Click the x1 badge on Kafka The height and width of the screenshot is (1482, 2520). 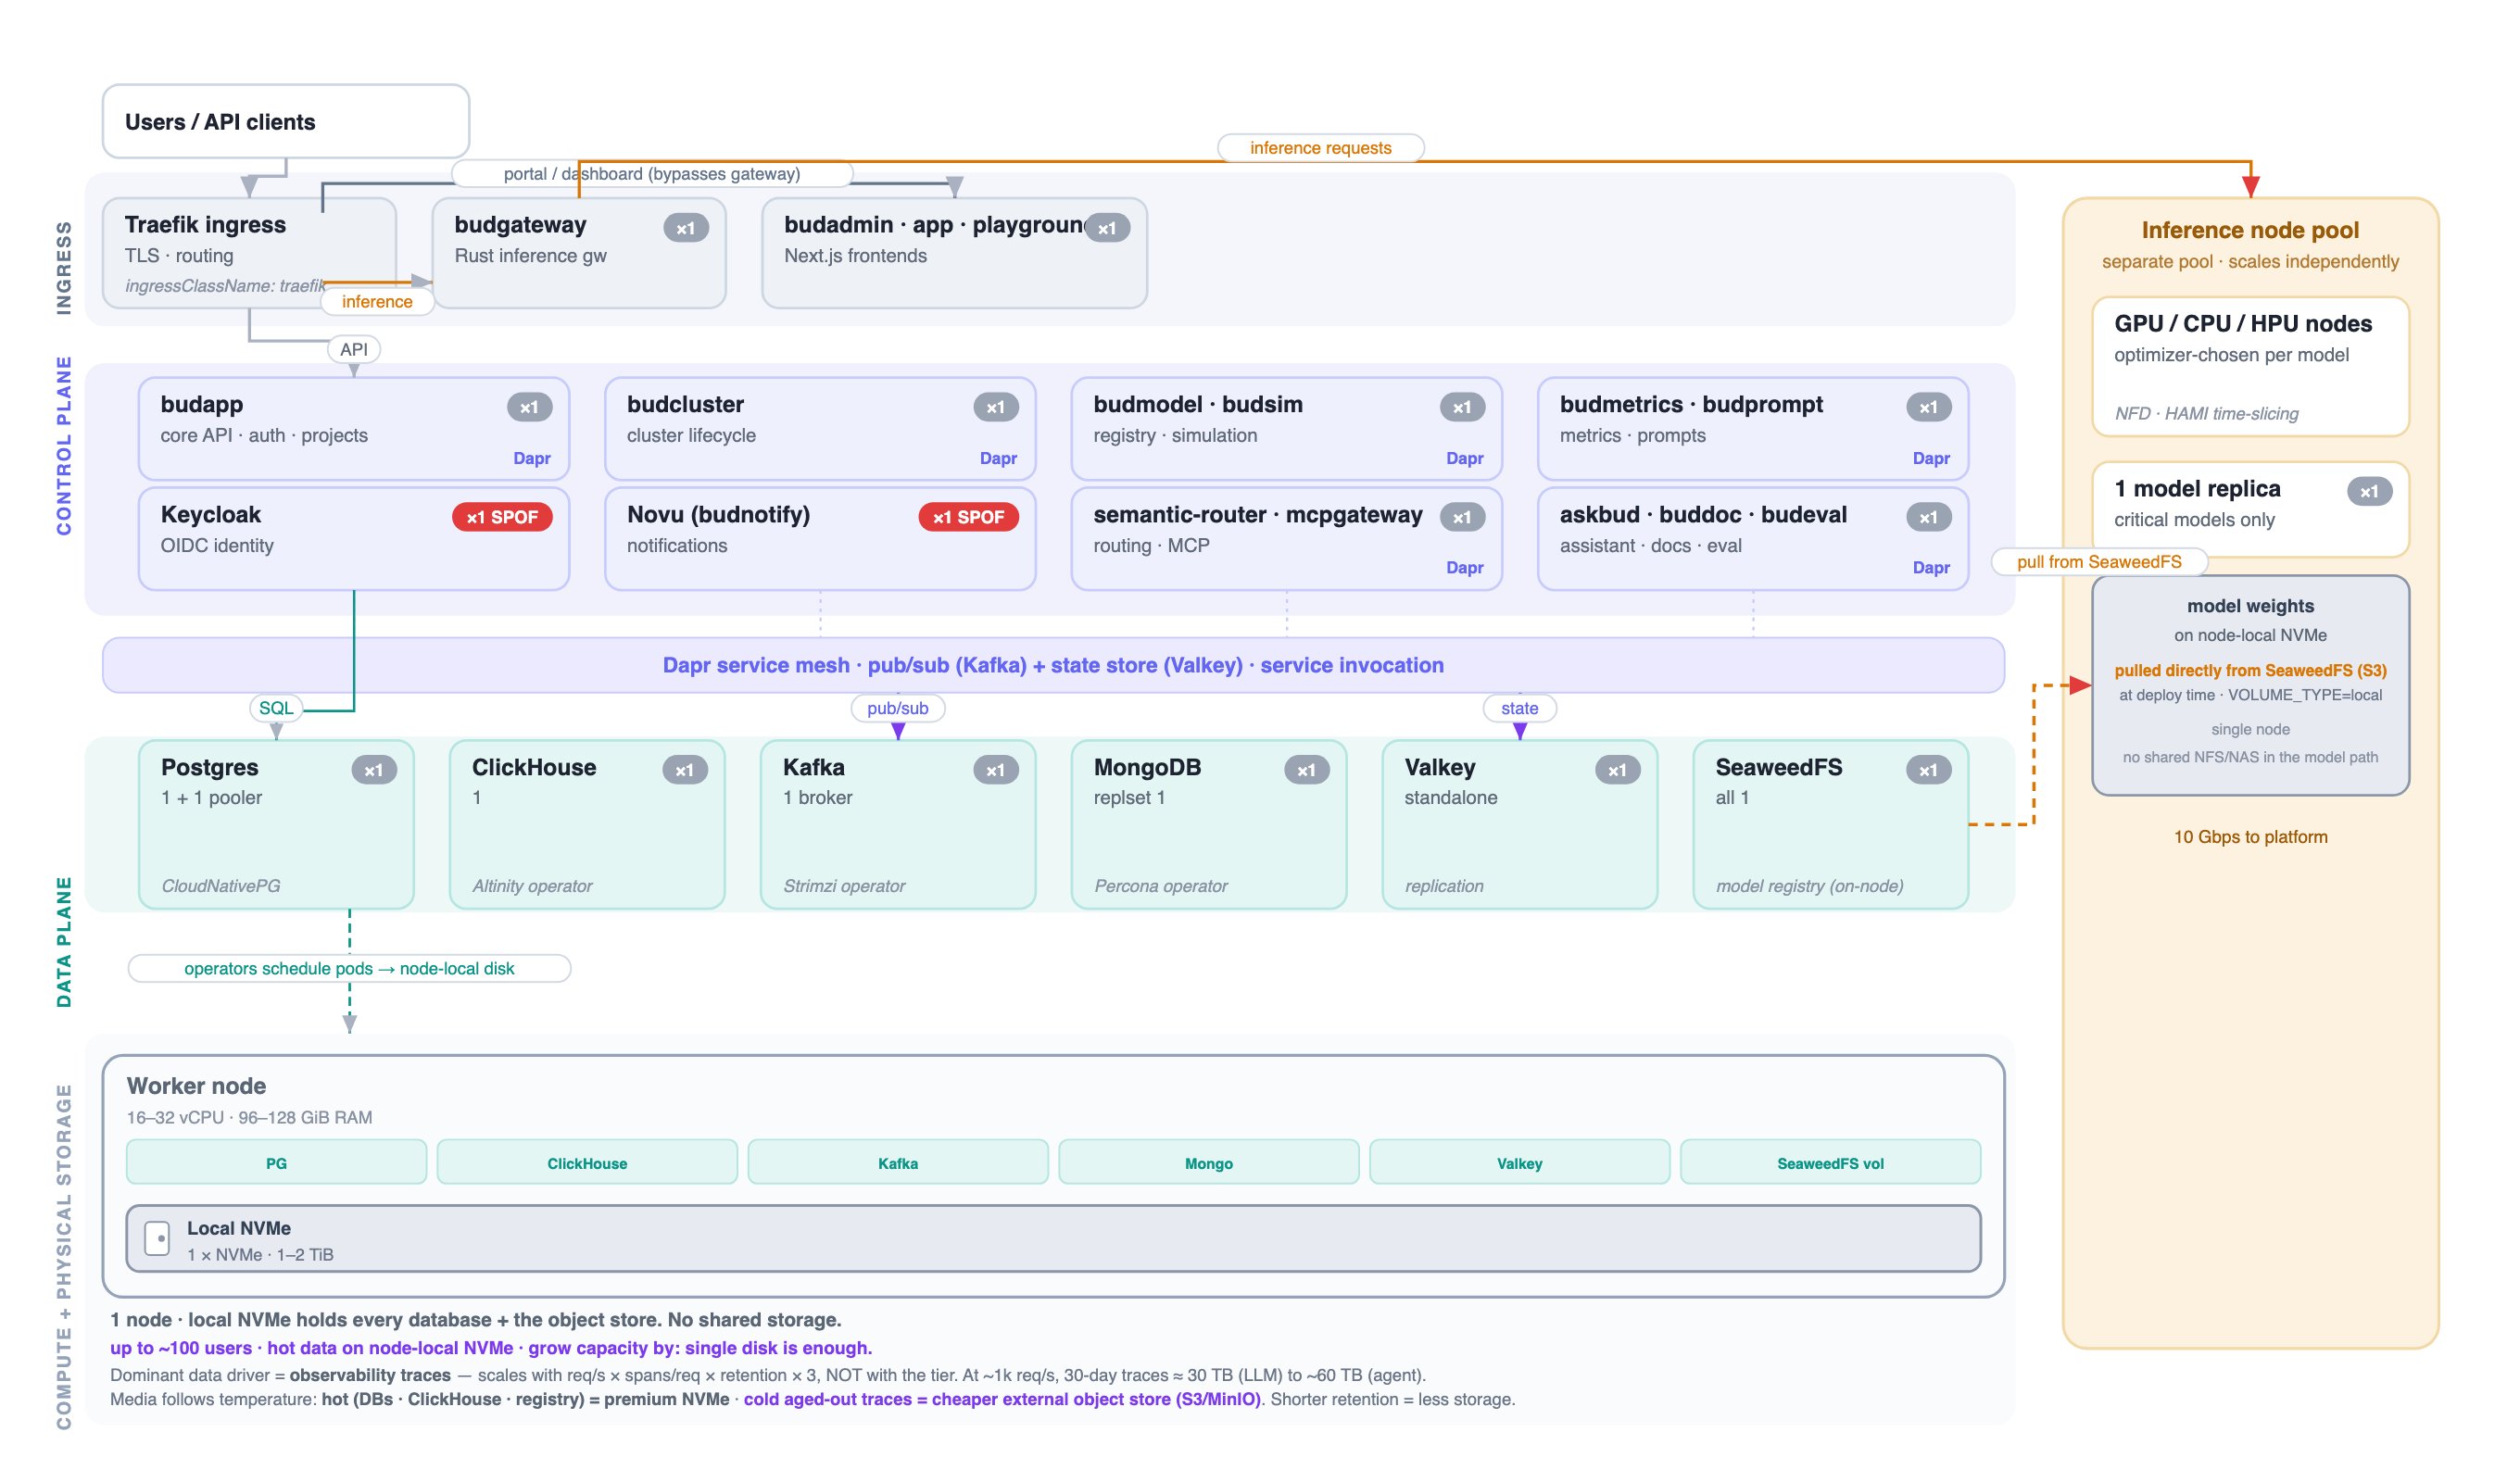996,770
